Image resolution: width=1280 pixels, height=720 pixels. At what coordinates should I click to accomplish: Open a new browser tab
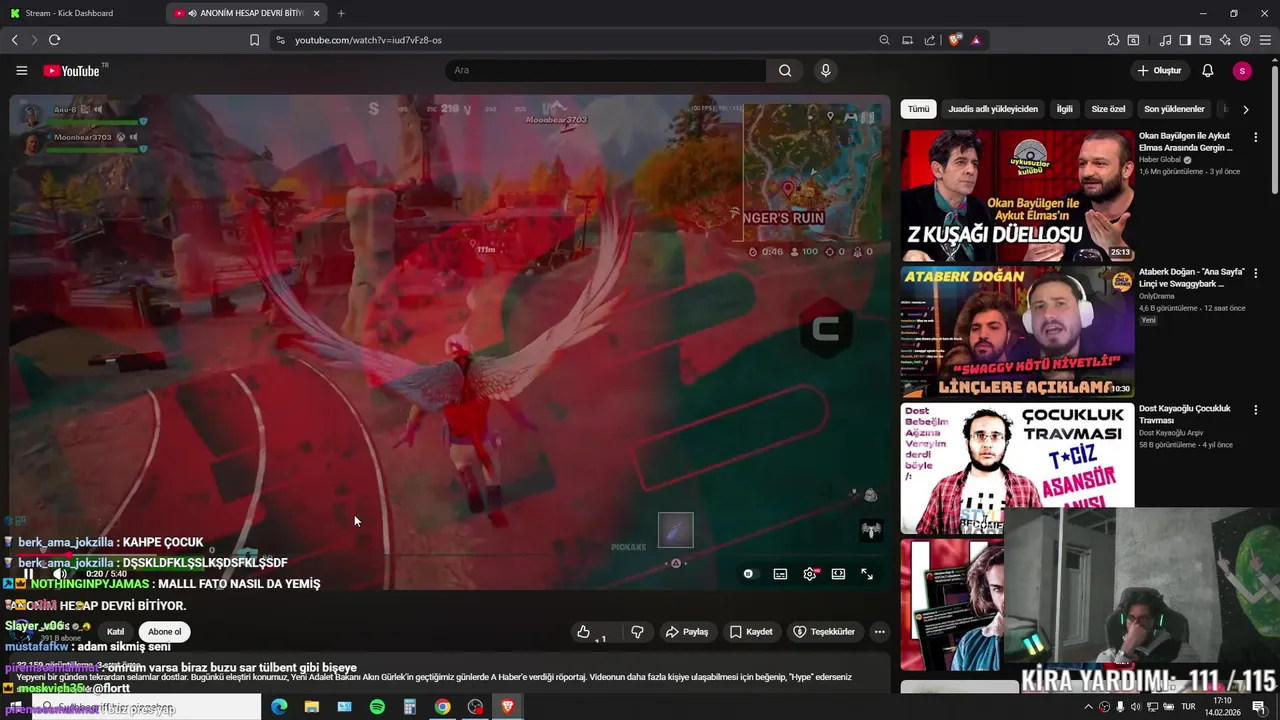click(x=341, y=13)
